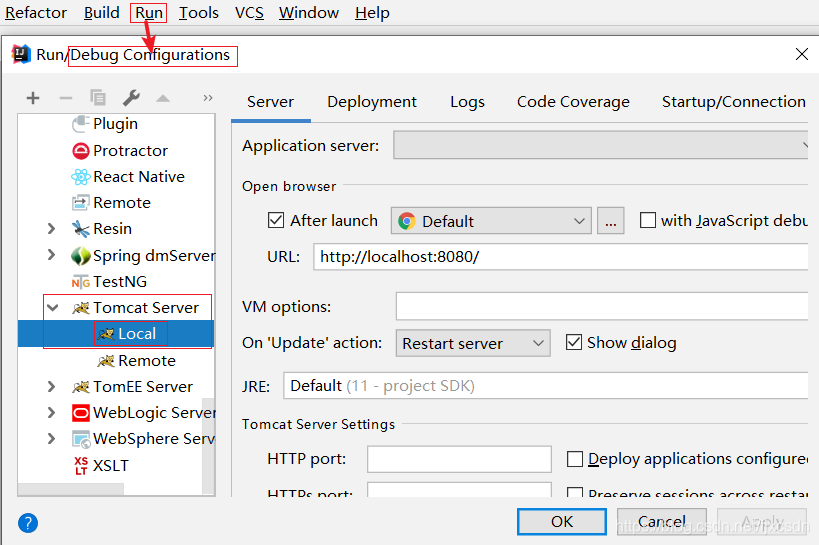Click Chrome icon in browser dropdown
The height and width of the screenshot is (545, 819).
click(406, 221)
